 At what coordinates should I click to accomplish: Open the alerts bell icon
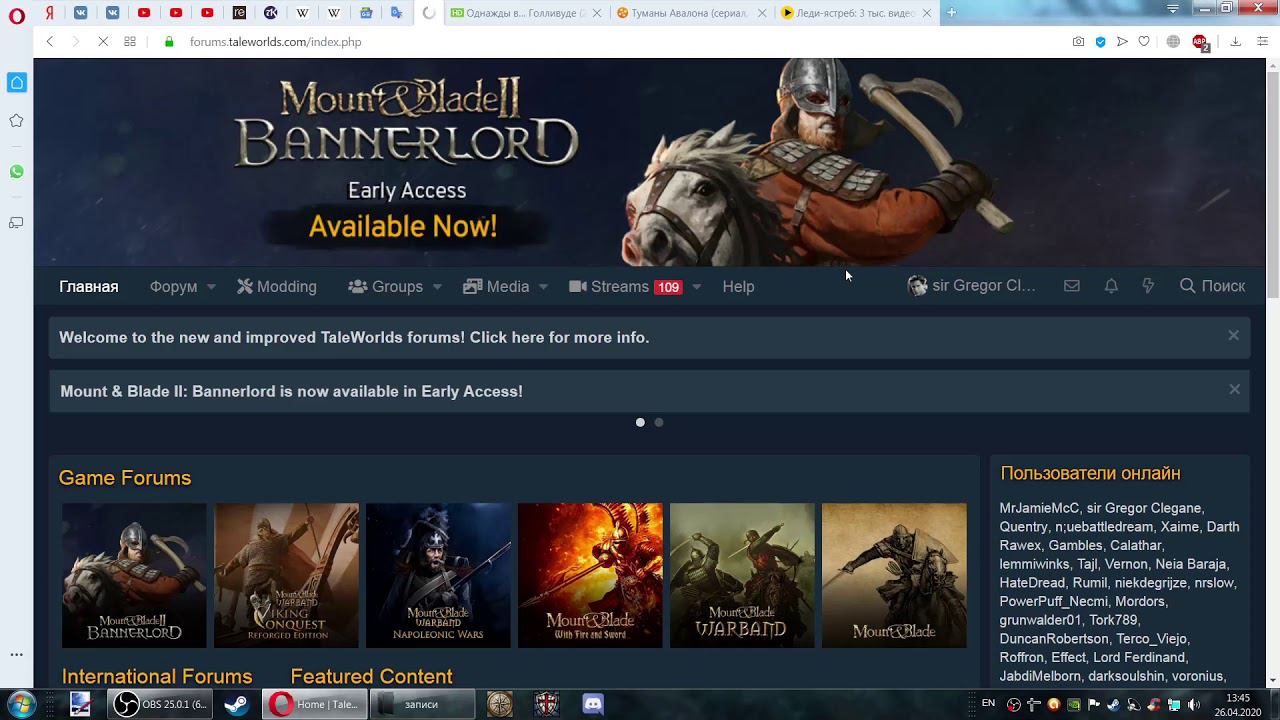click(x=1111, y=286)
